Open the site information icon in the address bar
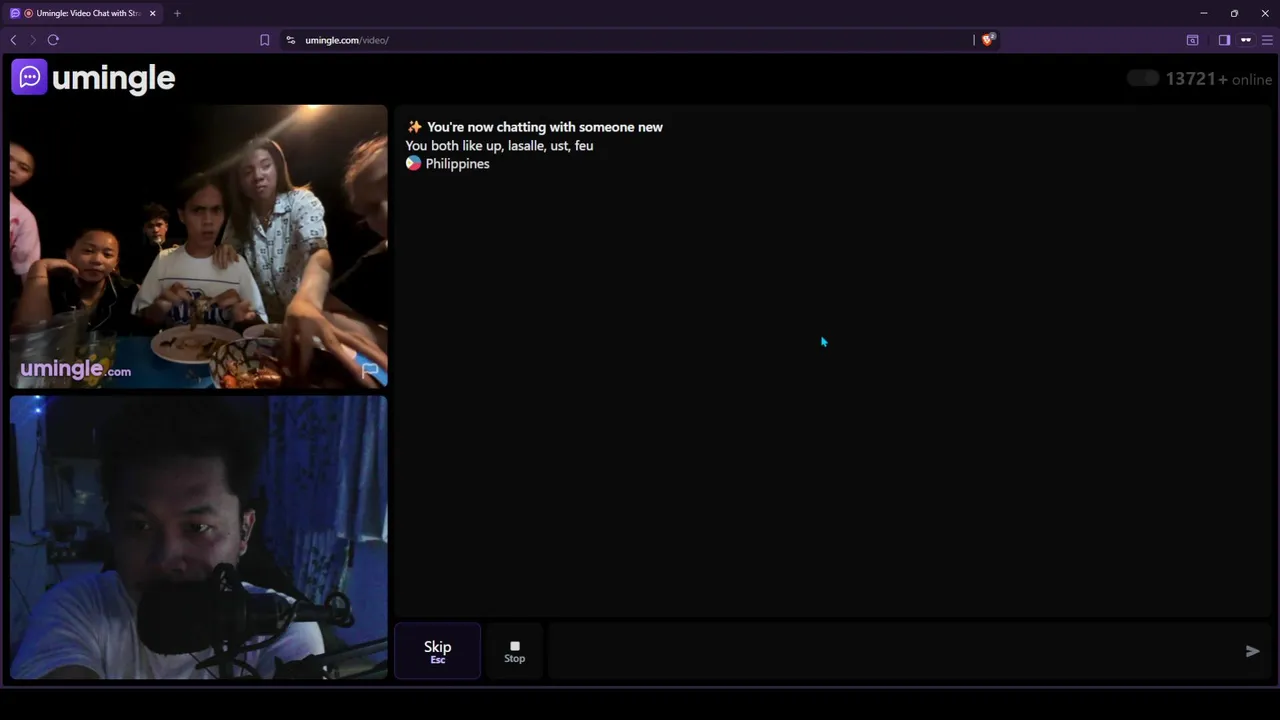Viewport: 1280px width, 720px height. click(290, 40)
